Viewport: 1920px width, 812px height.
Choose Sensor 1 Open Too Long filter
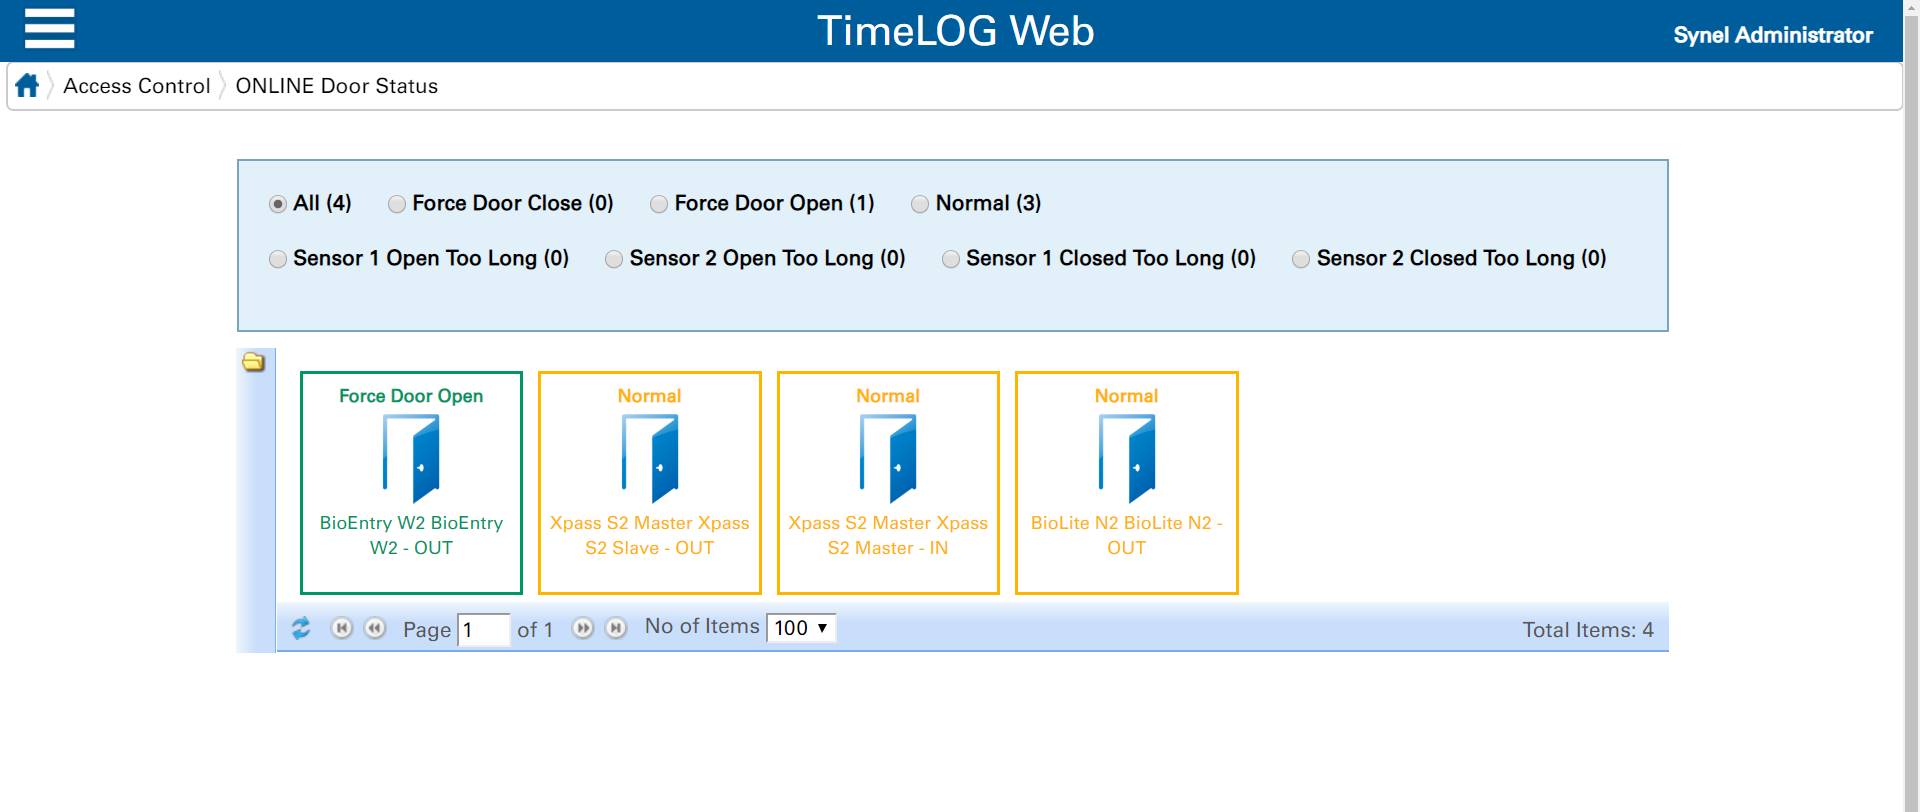click(278, 259)
